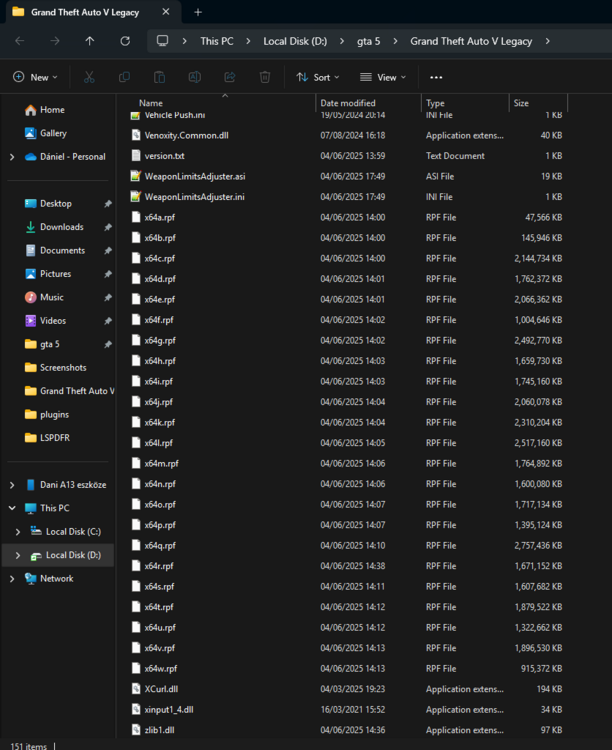Unpin Desktop using its pin icon
Screen dimensions: 612x750
coord(108,204)
